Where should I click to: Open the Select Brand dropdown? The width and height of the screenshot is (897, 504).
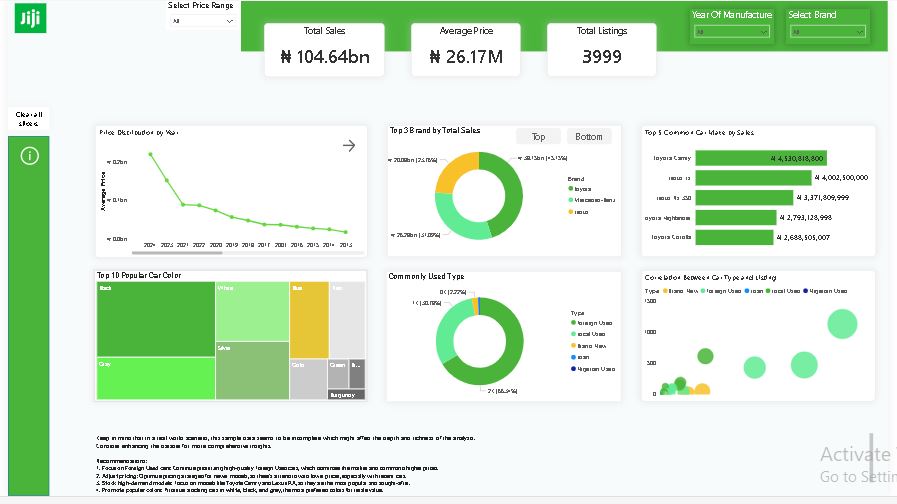tap(827, 32)
